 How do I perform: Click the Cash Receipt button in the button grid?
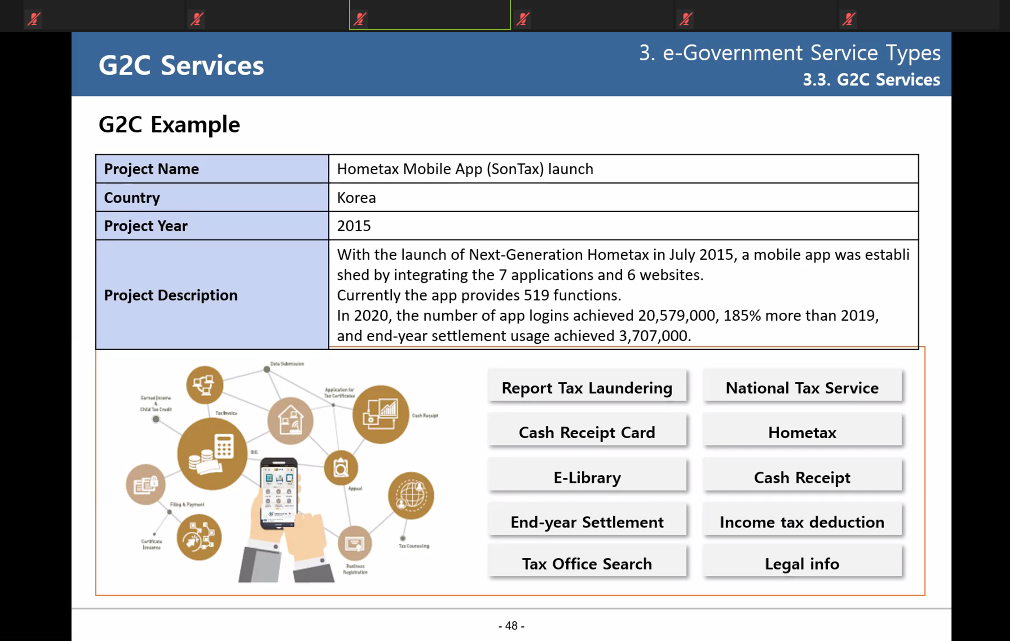(802, 476)
